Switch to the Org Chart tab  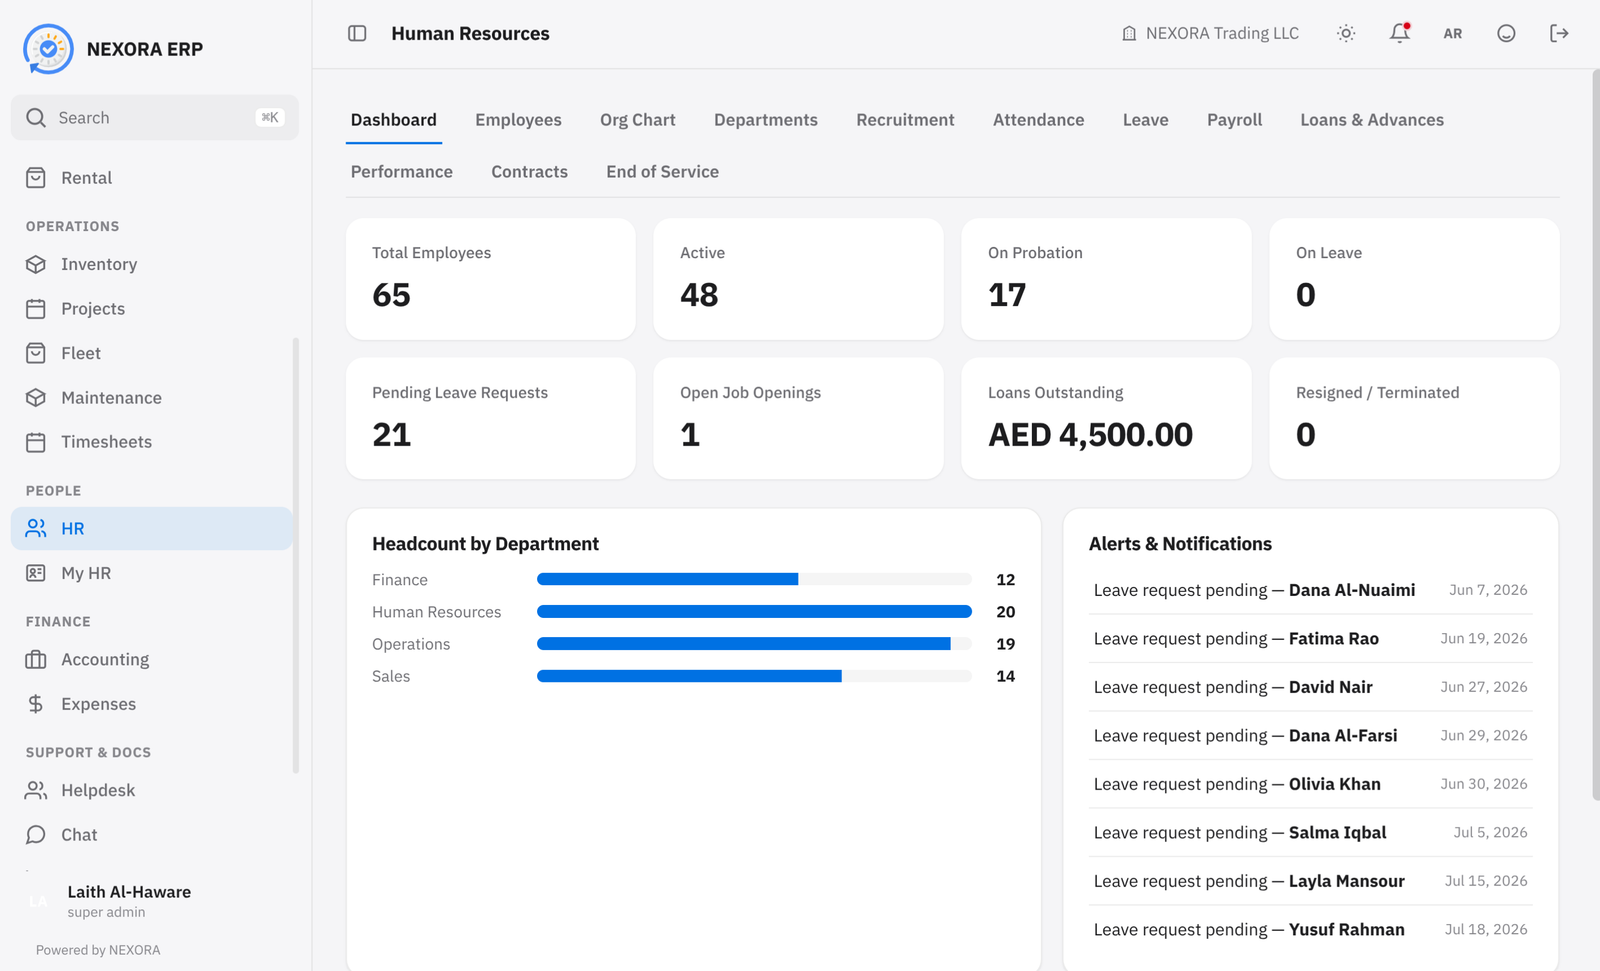[x=638, y=120]
